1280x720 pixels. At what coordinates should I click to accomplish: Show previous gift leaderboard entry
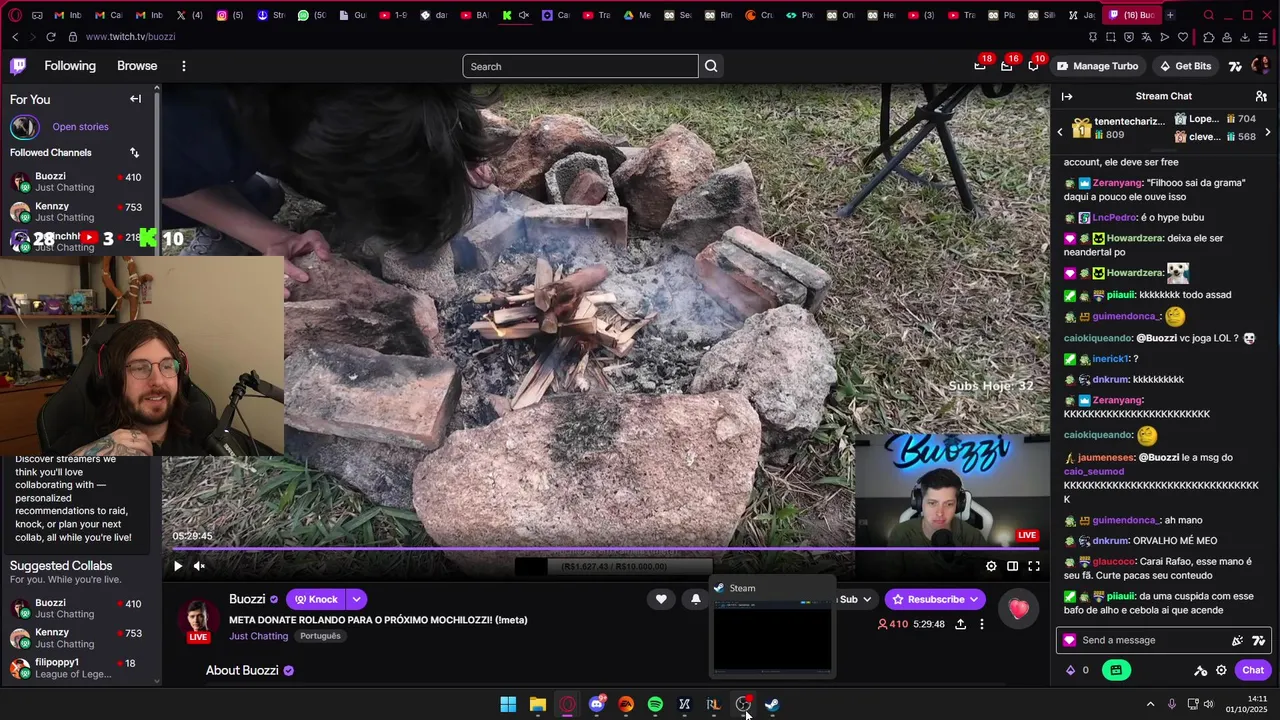(1060, 132)
